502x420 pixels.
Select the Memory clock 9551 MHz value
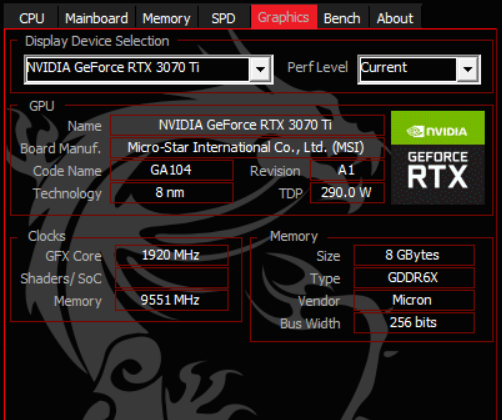pyautogui.click(x=172, y=300)
